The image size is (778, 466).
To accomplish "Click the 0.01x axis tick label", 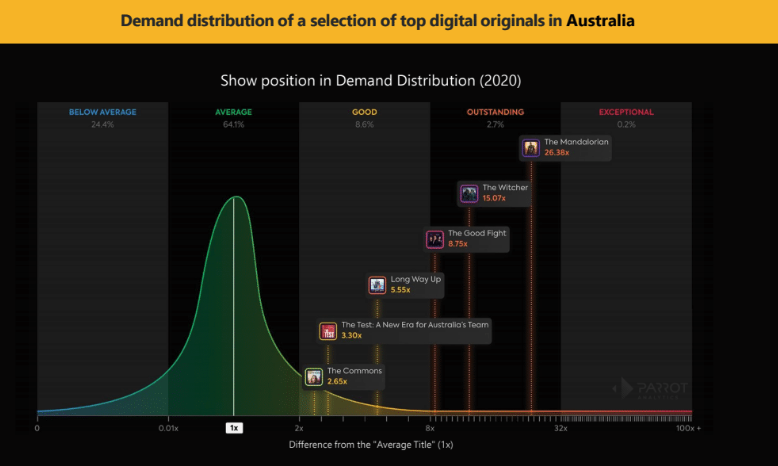I will tap(169, 428).
